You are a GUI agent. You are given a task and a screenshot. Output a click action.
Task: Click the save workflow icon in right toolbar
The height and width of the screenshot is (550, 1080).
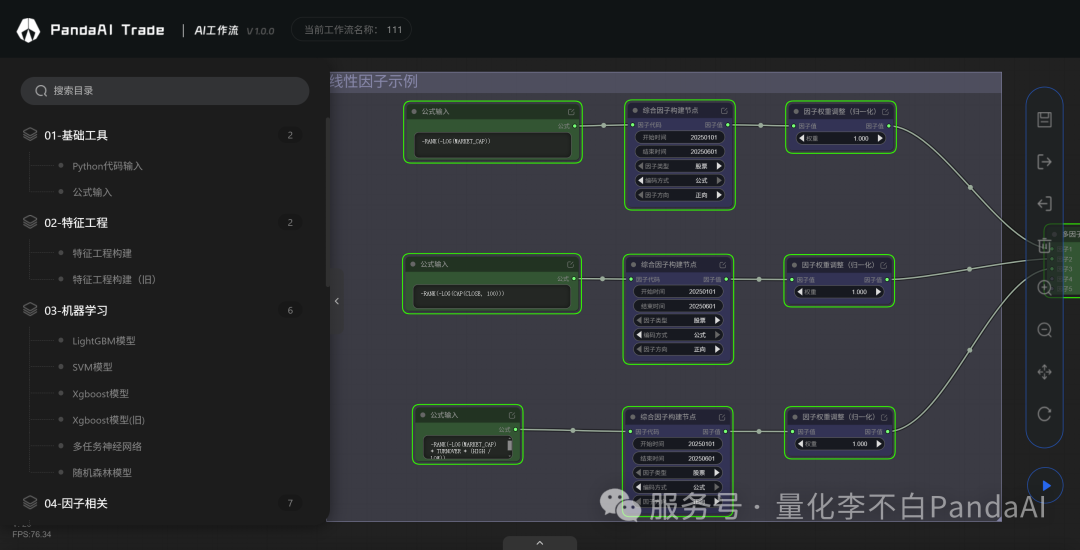point(1044,120)
